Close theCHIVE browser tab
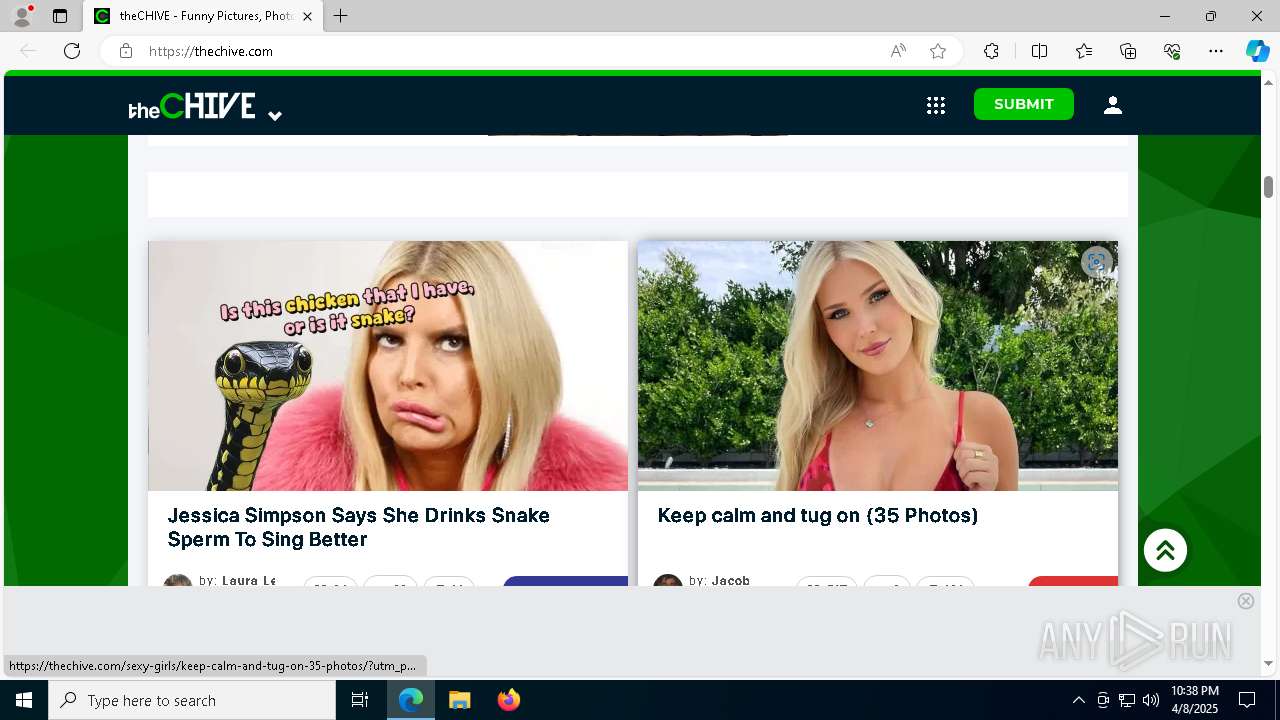 (x=307, y=16)
